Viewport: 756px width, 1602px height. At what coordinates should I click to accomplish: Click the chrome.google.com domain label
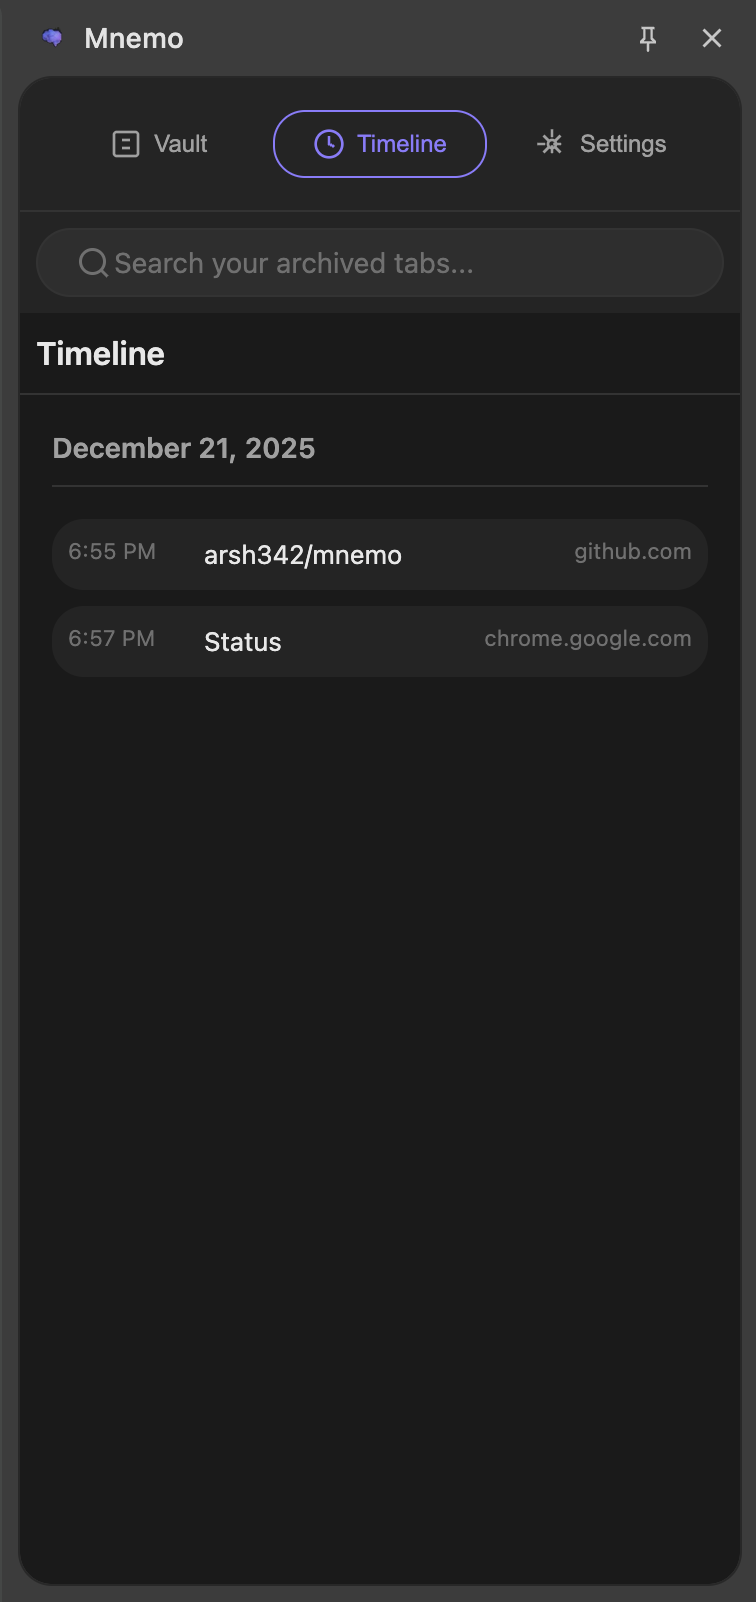(587, 638)
